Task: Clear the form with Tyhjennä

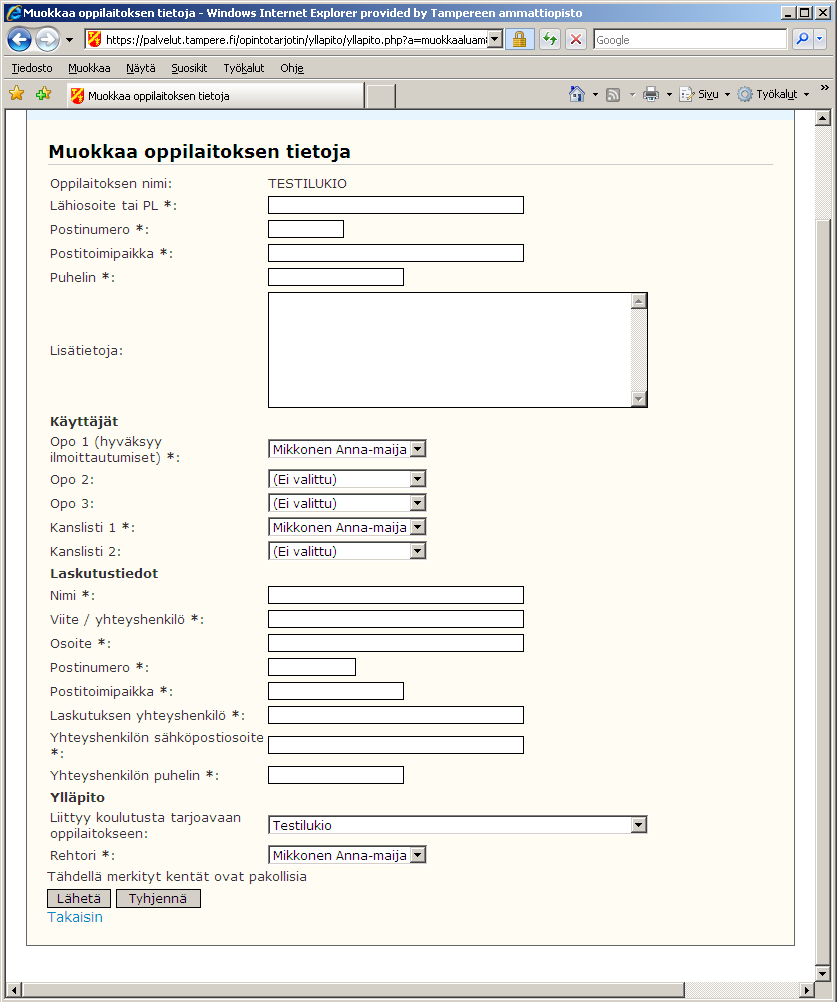Action: [x=158, y=898]
